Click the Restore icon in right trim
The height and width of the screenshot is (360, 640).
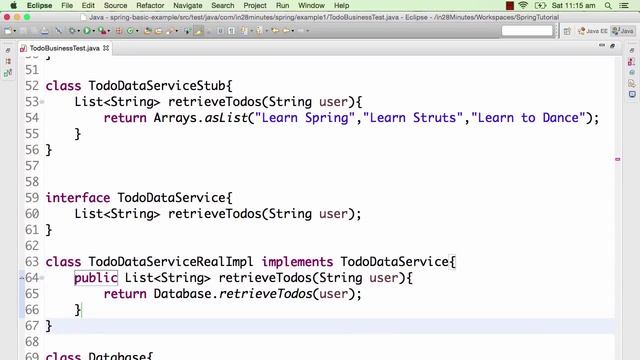point(632,50)
